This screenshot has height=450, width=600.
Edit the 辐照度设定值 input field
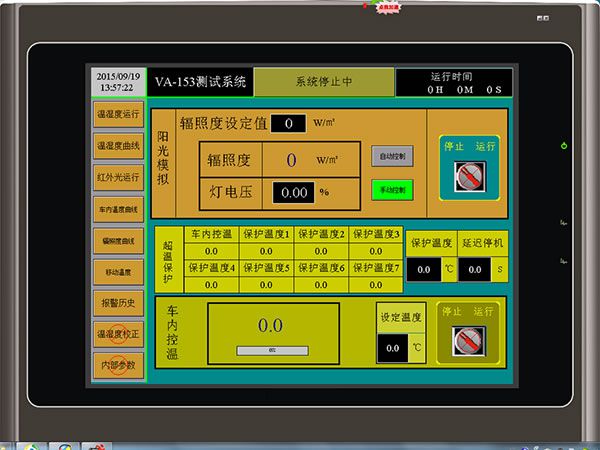coord(289,123)
